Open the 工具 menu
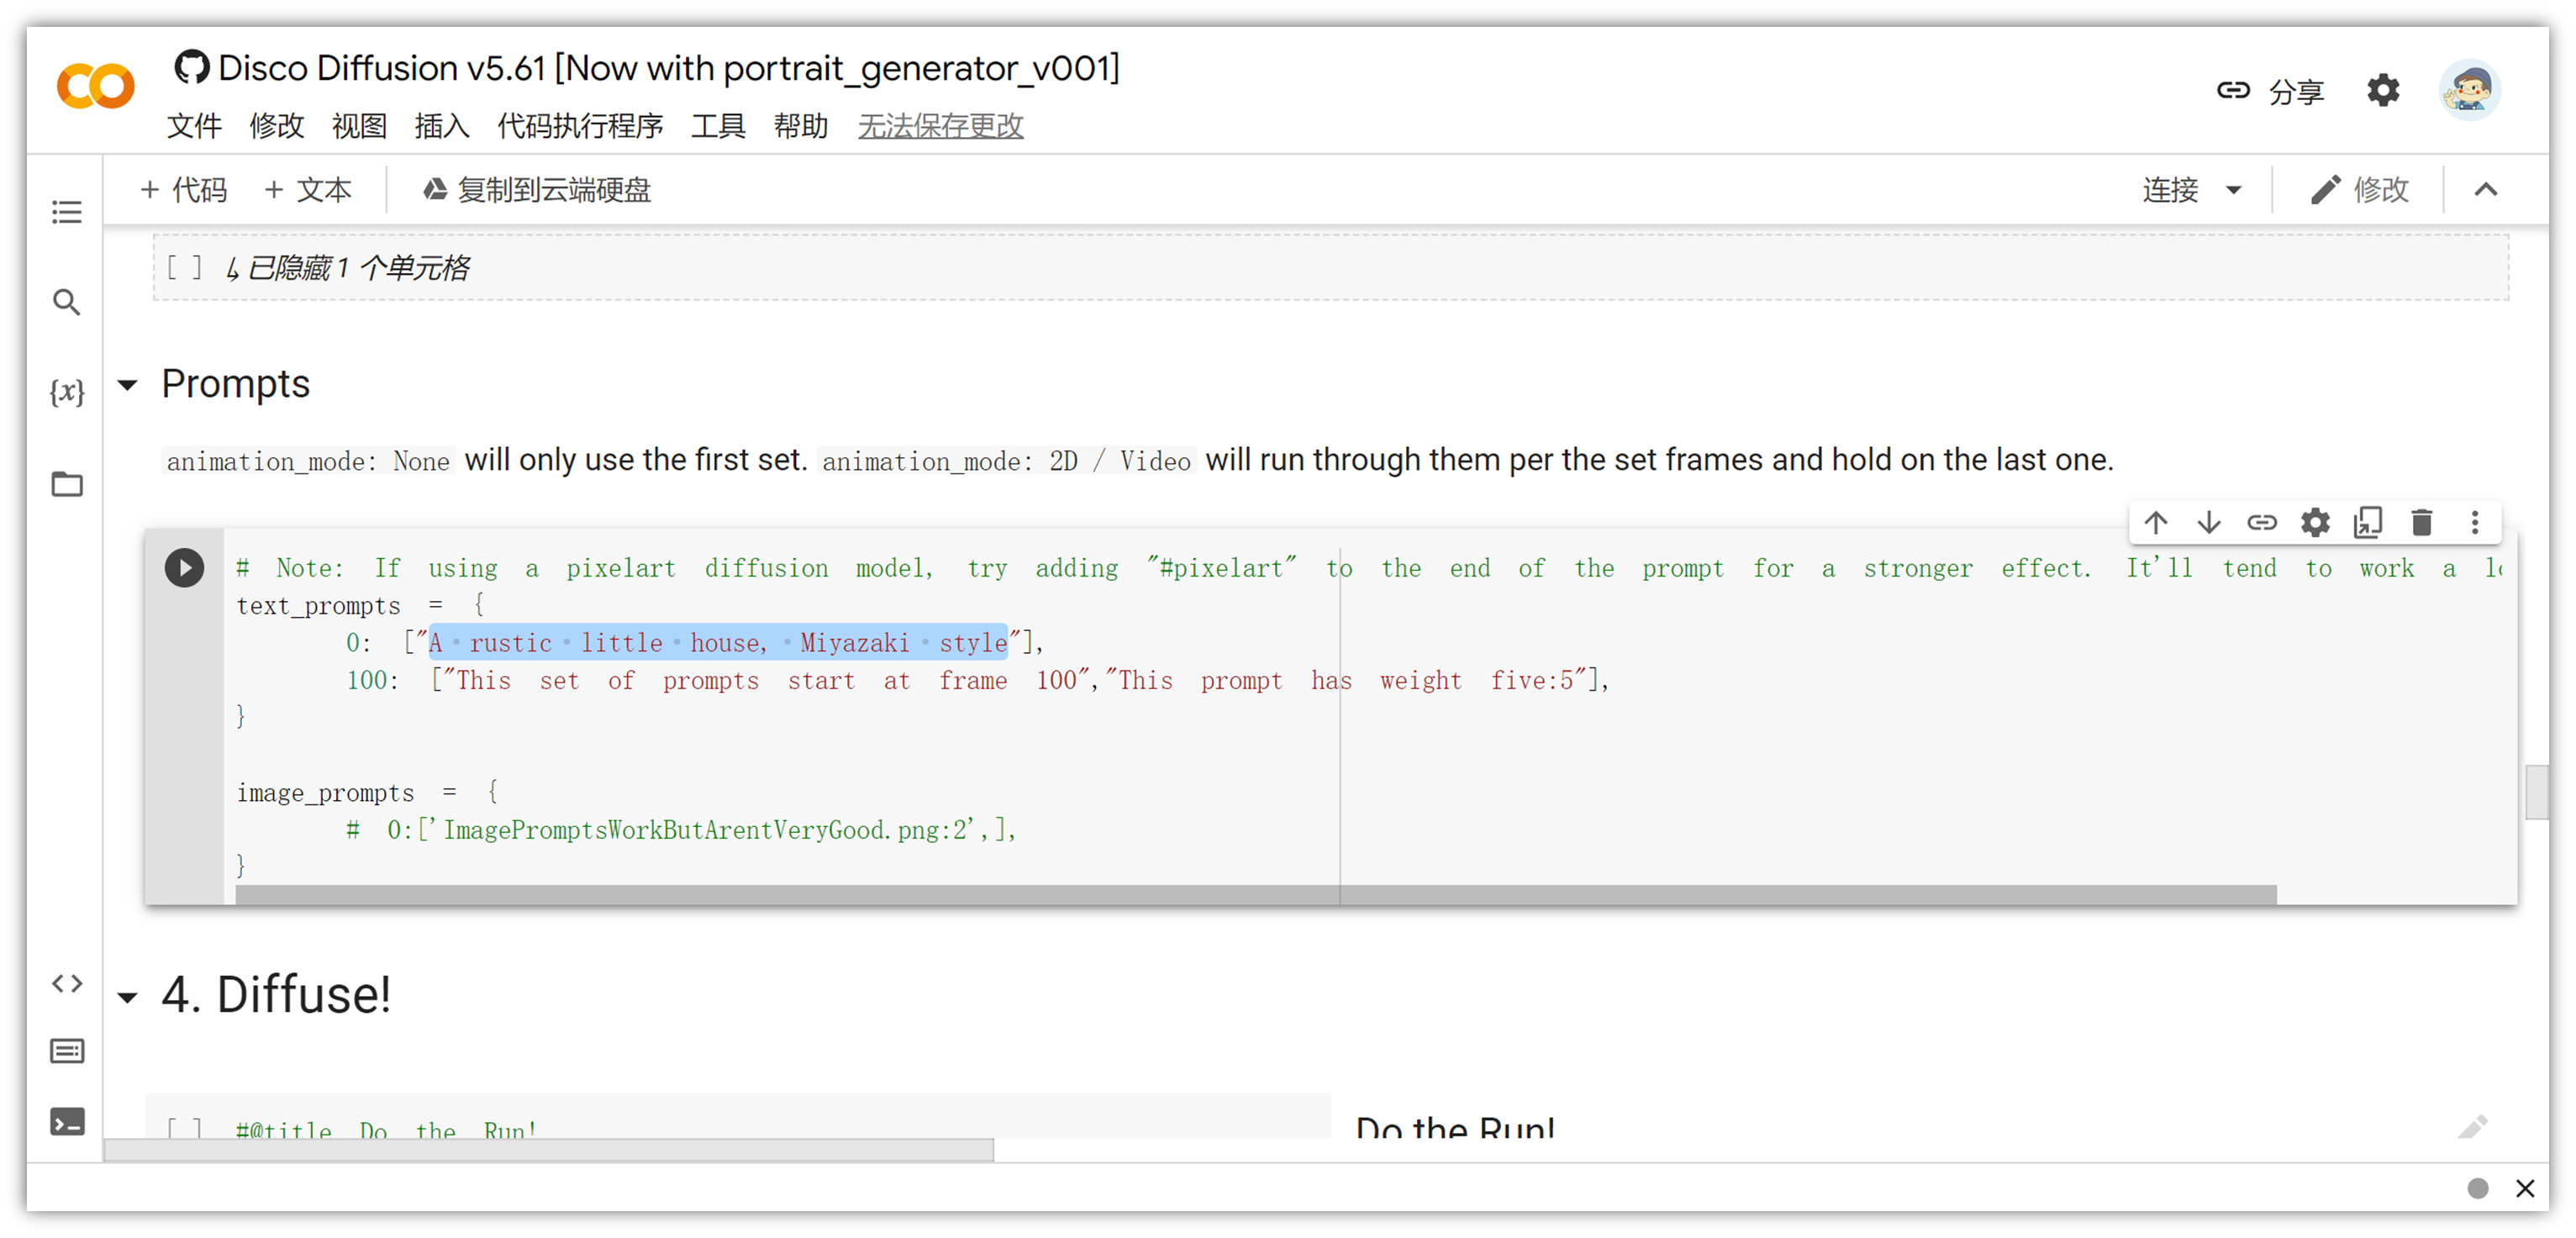This screenshot has height=1238, width=2576. tap(718, 126)
